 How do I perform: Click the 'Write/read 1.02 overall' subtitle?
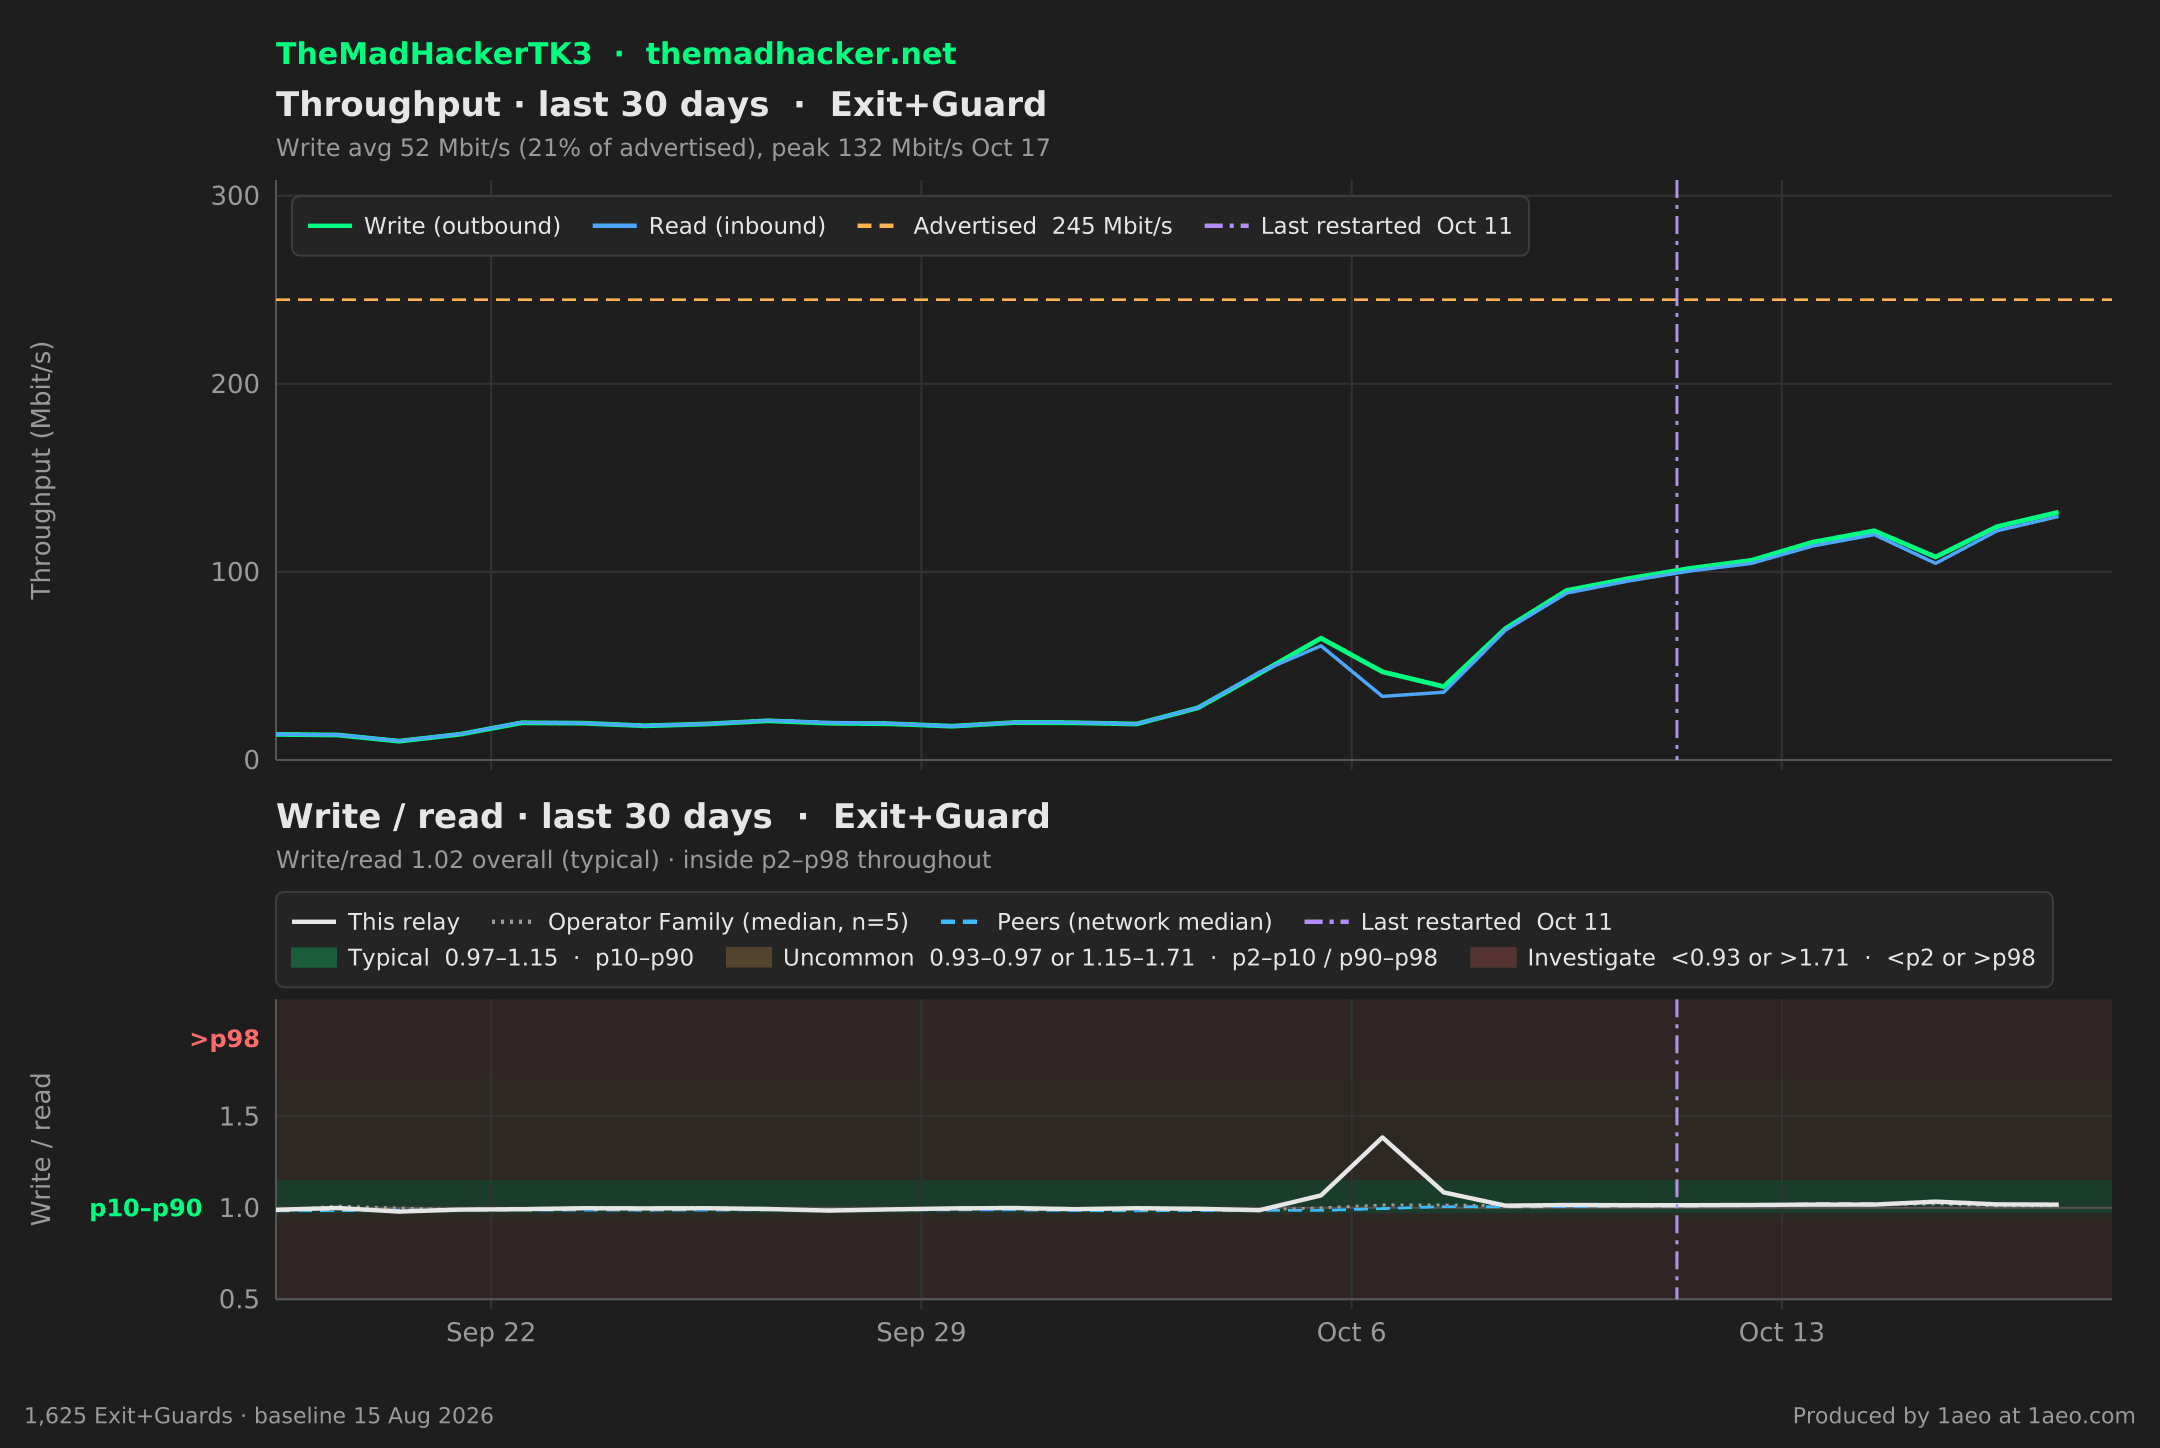click(634, 860)
